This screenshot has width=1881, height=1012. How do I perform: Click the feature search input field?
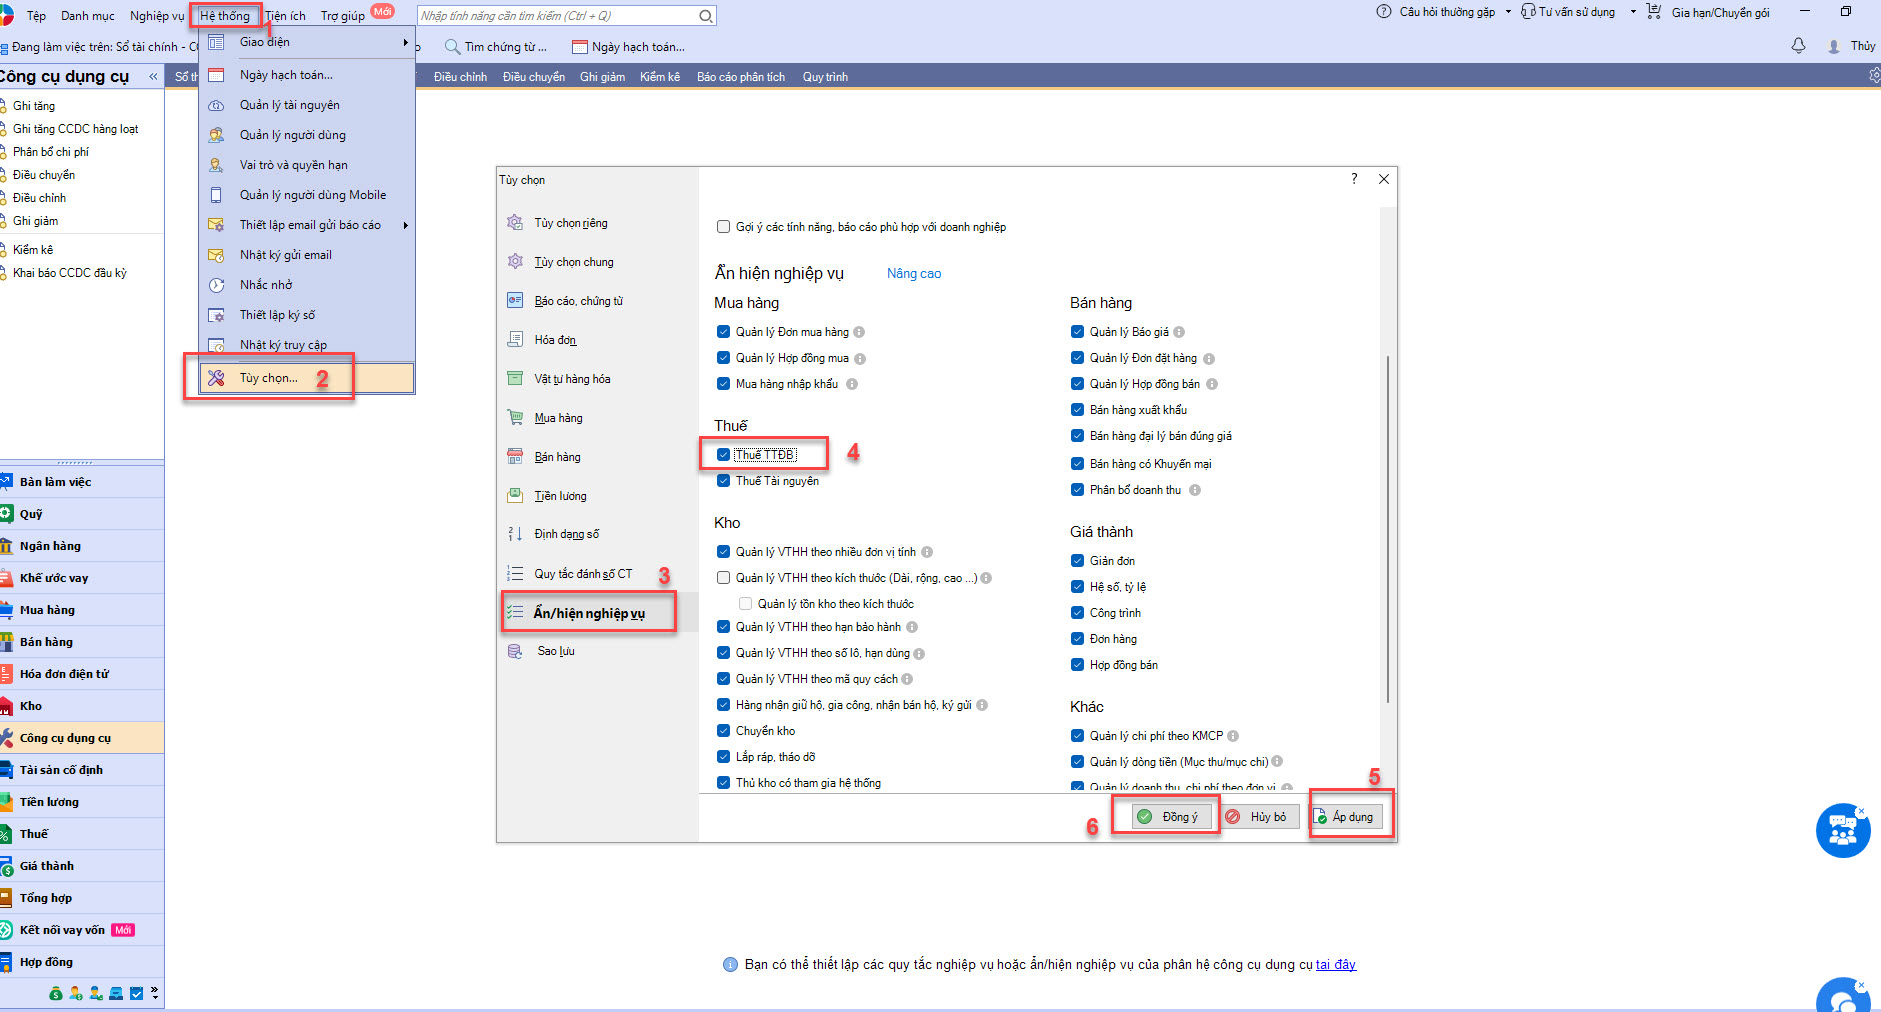[556, 16]
